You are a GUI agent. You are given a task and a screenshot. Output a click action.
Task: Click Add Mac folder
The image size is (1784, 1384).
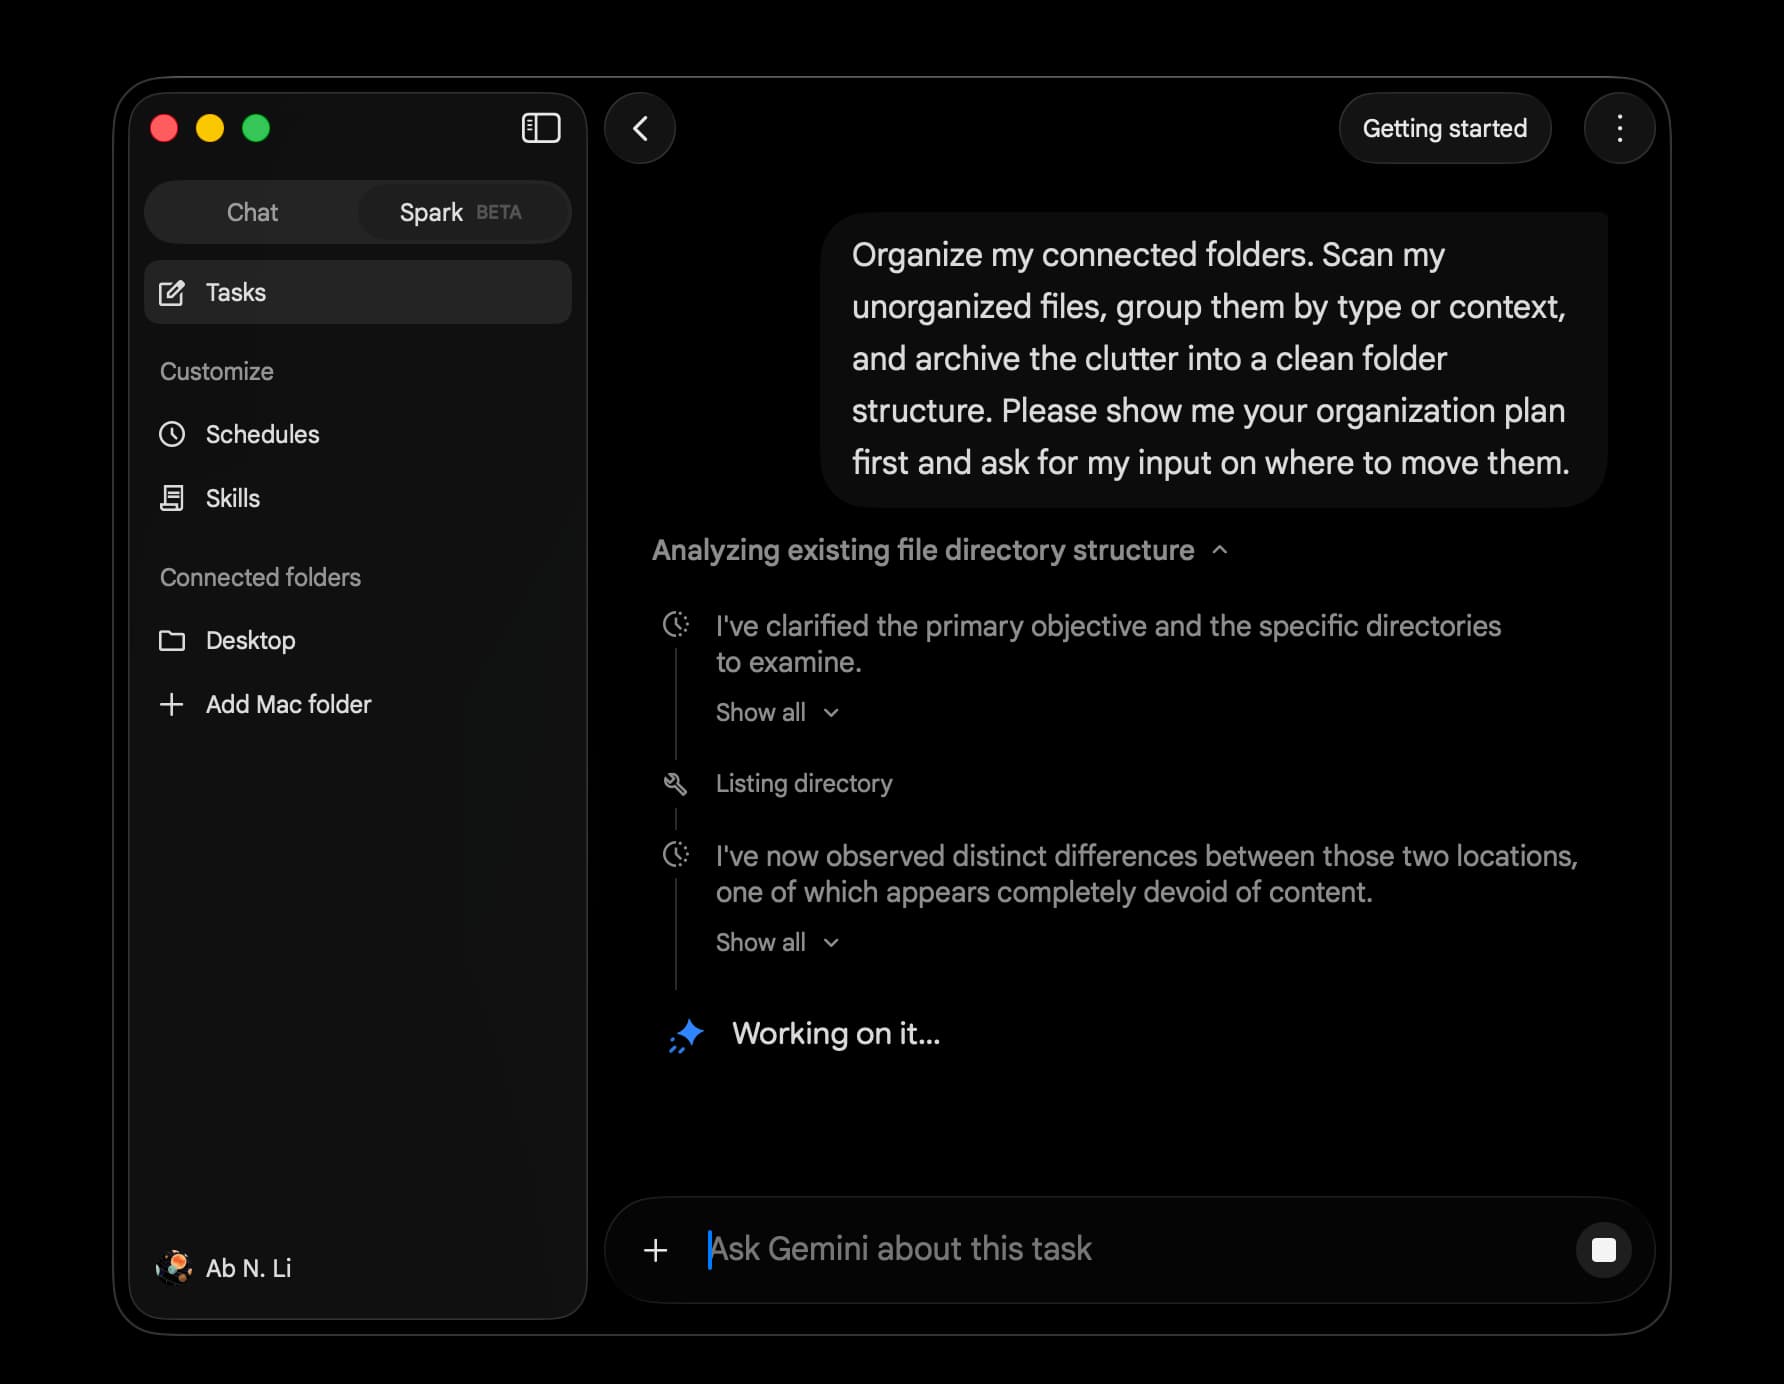(358, 704)
